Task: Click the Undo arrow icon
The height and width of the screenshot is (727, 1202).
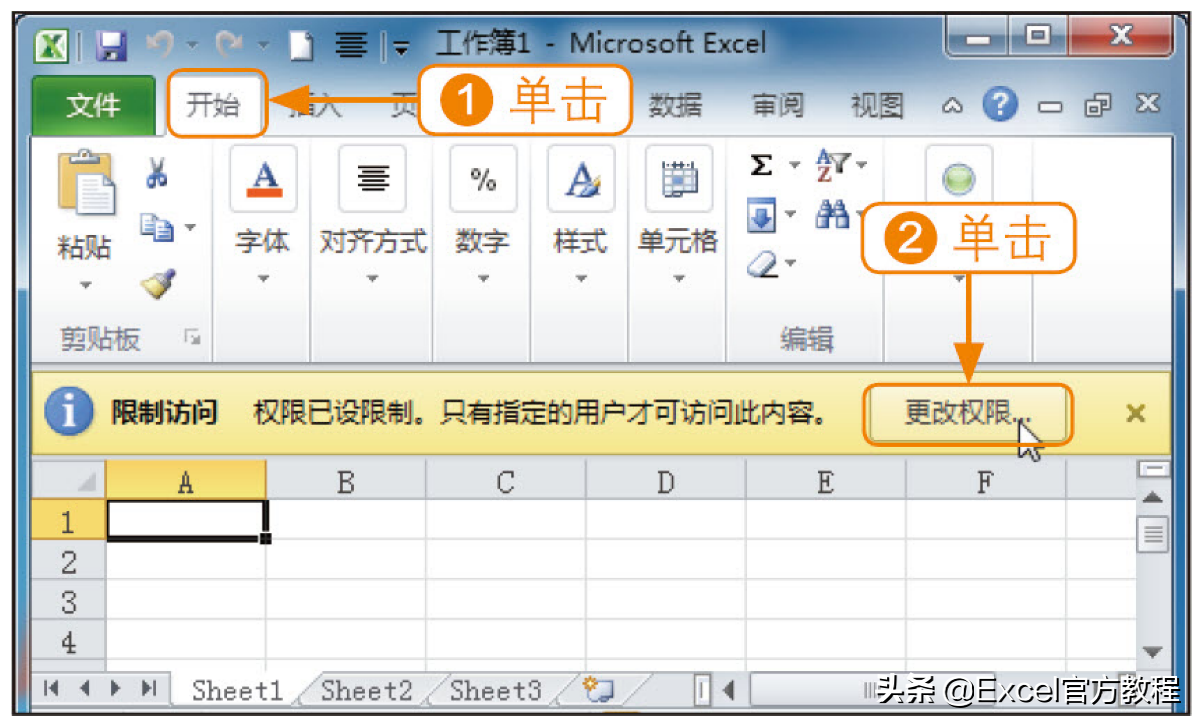Action: point(159,44)
